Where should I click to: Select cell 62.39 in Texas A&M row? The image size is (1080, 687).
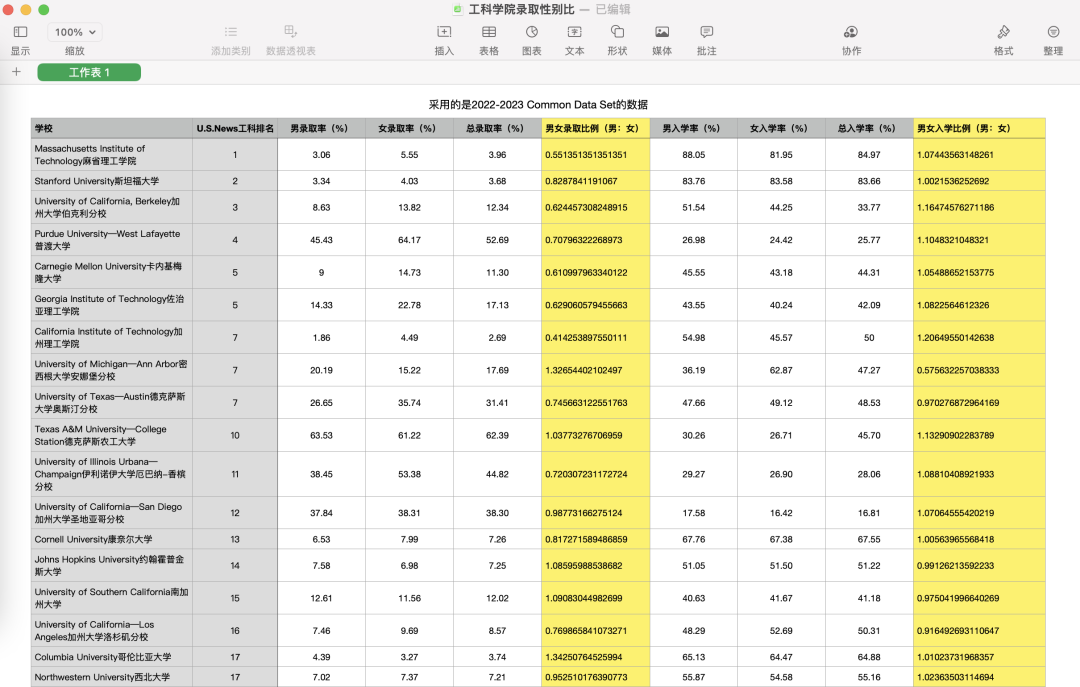(497, 435)
